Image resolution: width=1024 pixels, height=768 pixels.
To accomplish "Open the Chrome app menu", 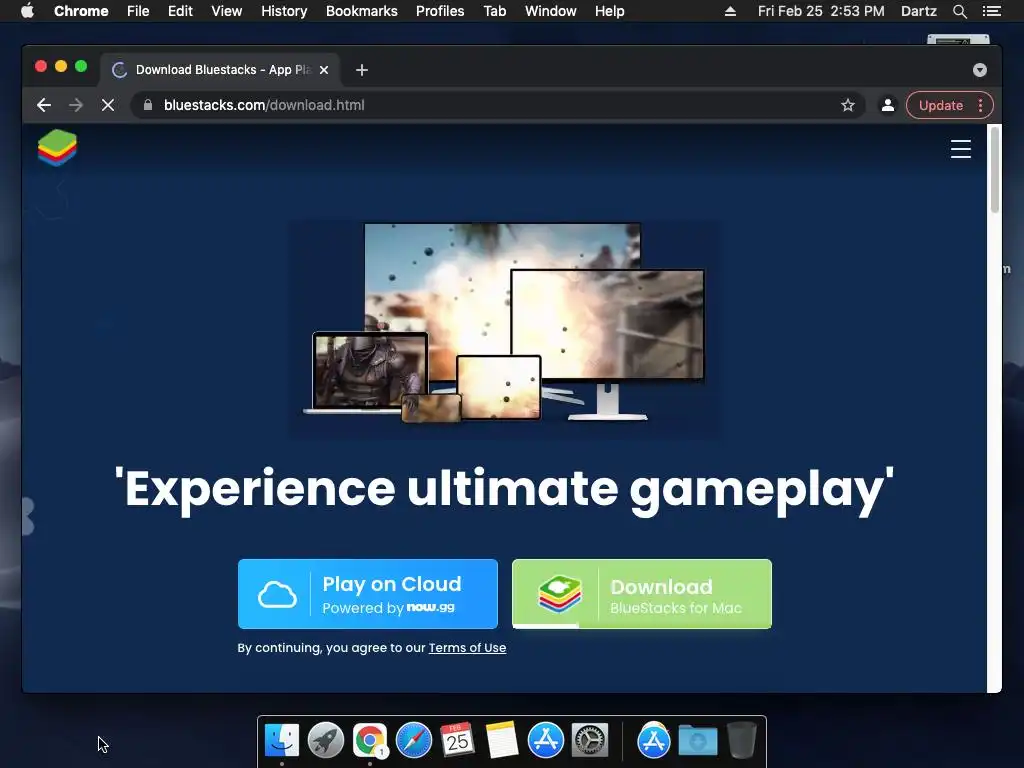I will click(x=81, y=11).
